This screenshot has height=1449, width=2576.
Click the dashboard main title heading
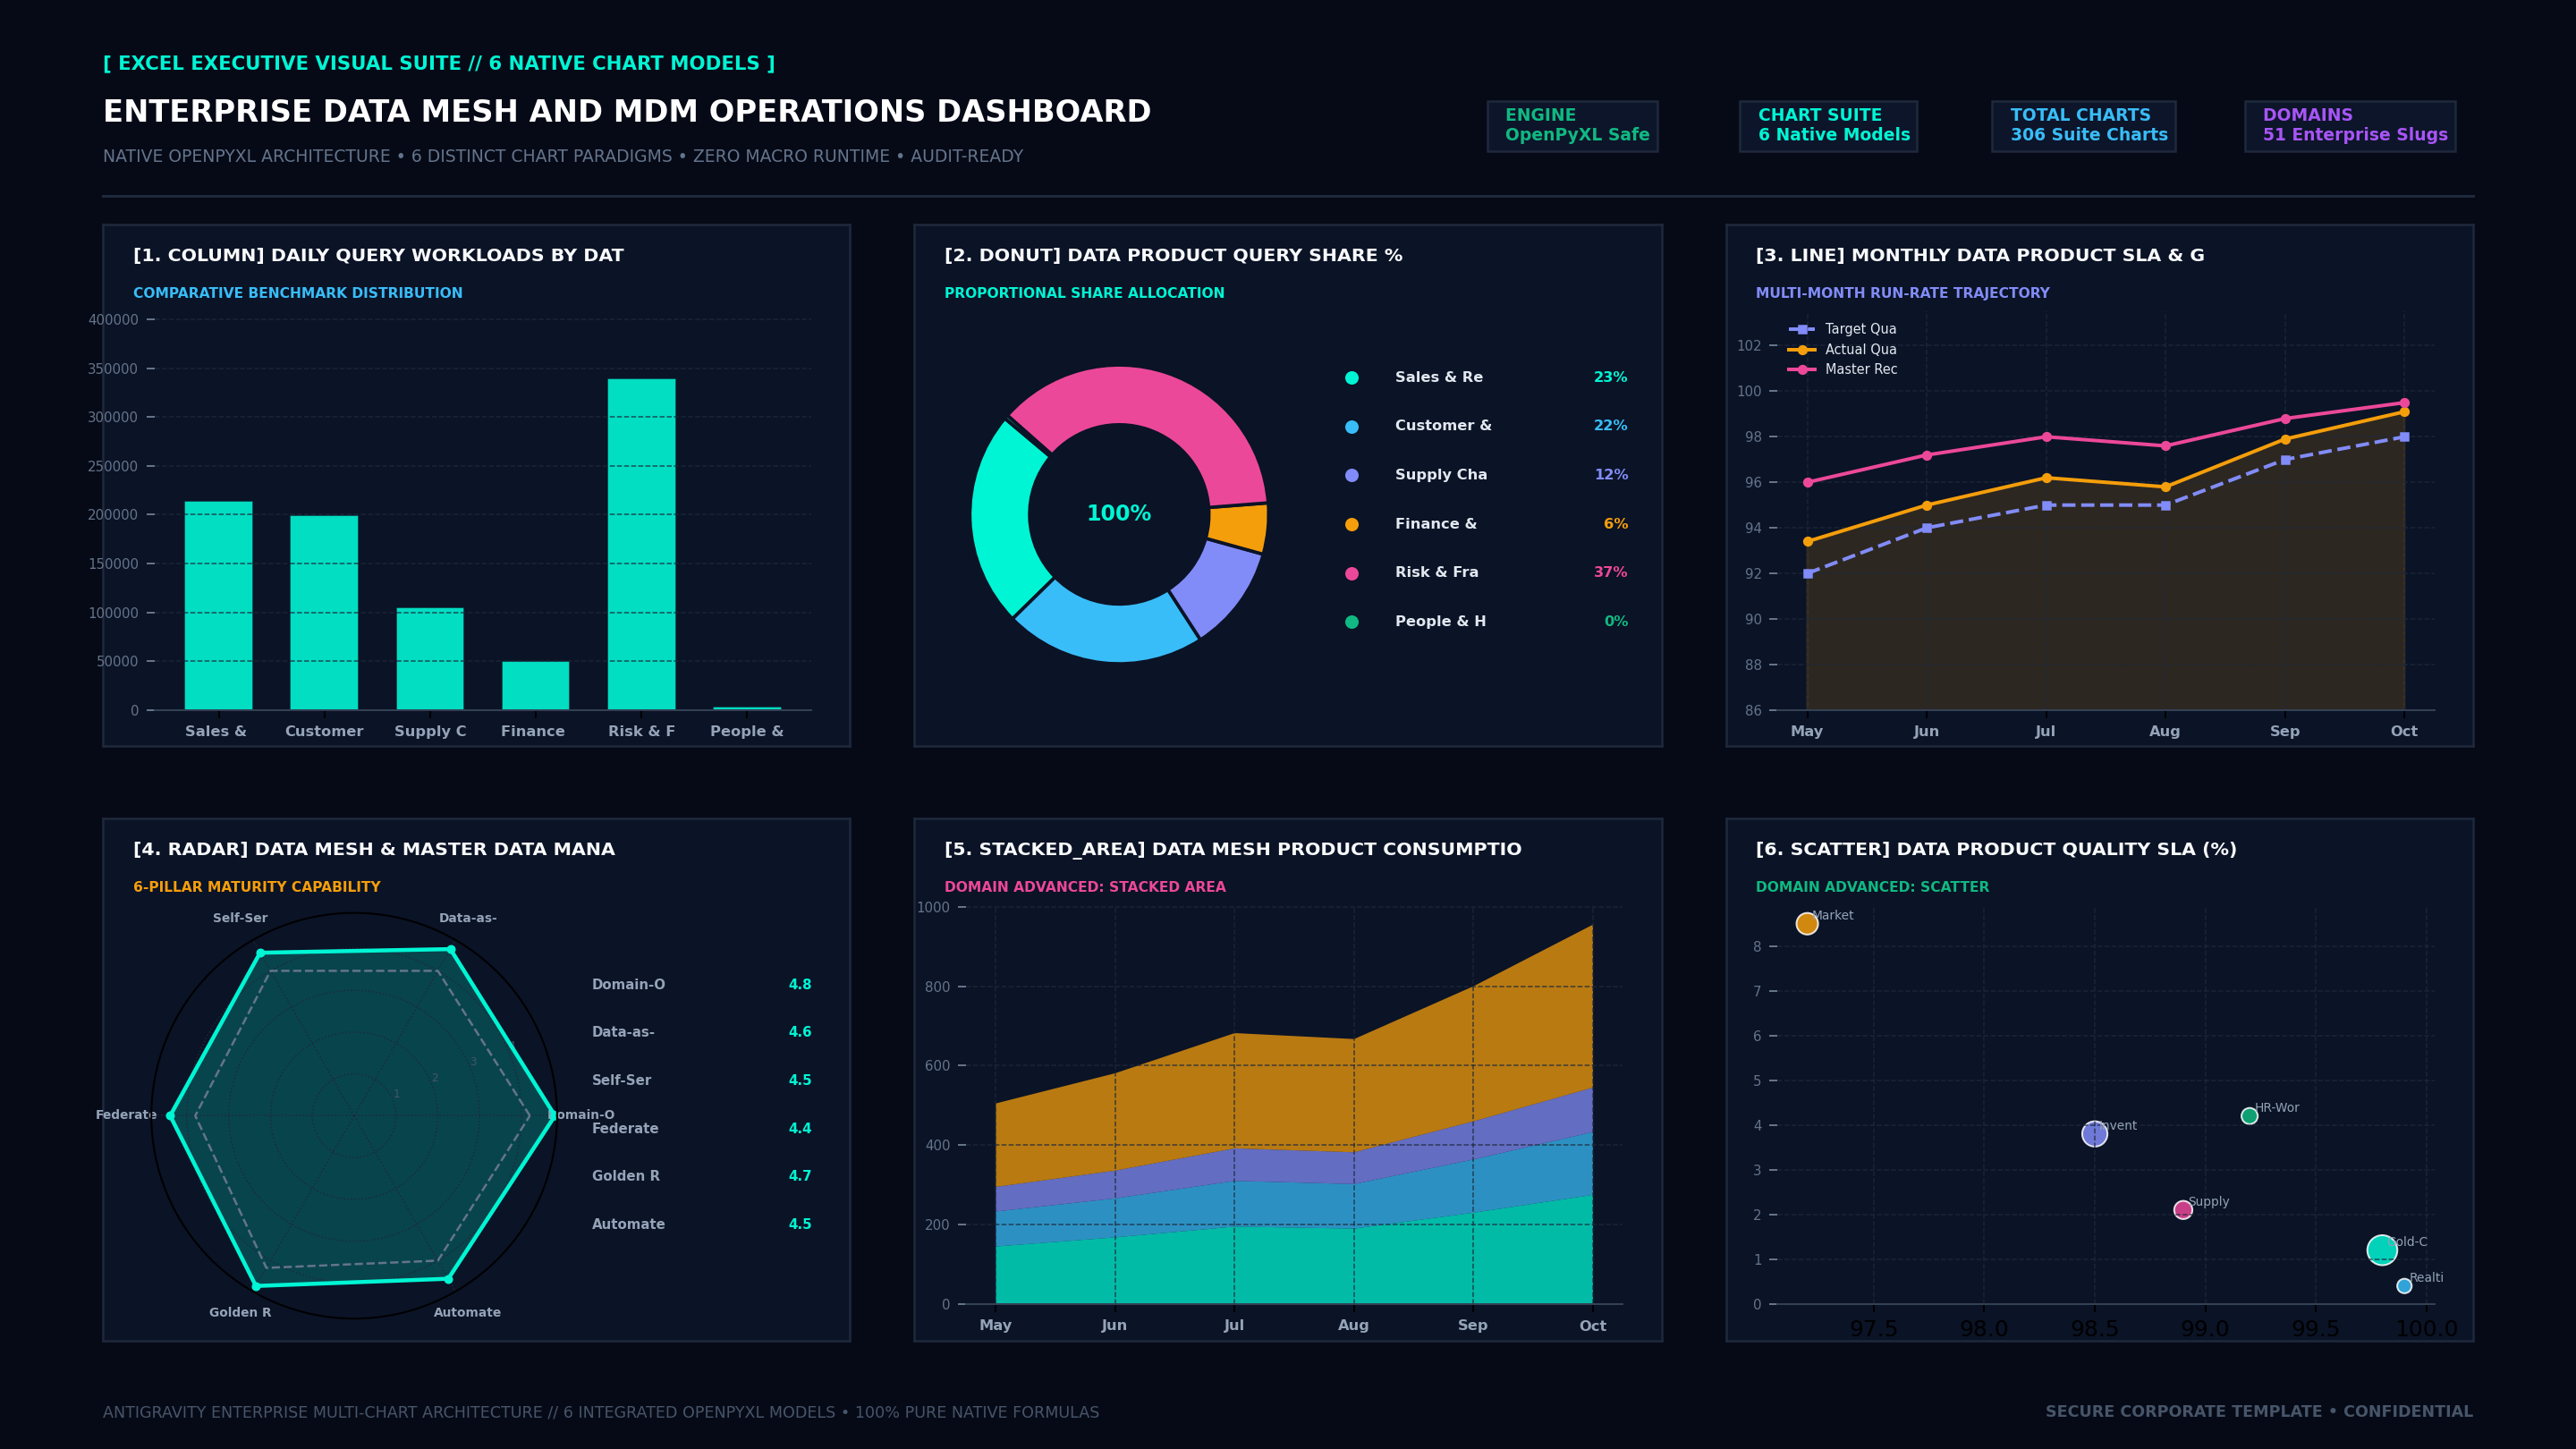pos(627,112)
